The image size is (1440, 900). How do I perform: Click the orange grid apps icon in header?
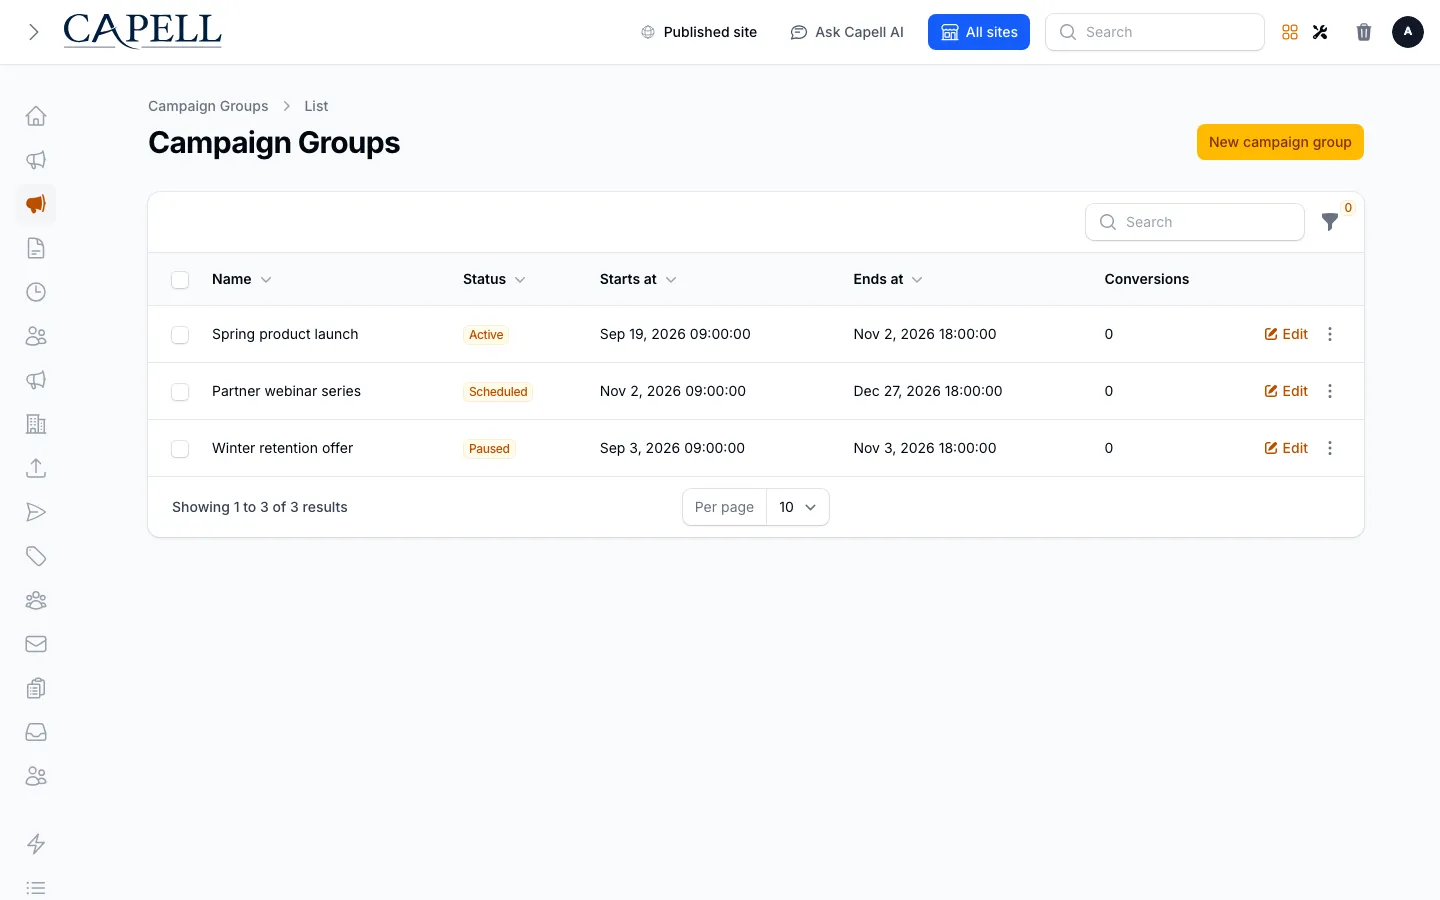[x=1290, y=32]
